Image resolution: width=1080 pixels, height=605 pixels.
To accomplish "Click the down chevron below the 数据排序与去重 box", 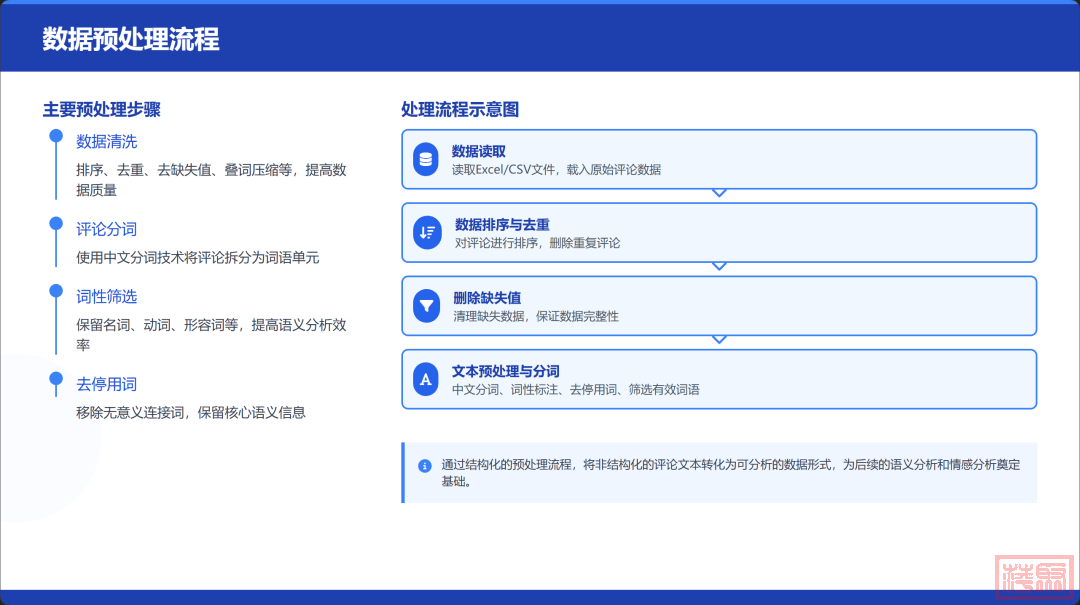I will (718, 266).
